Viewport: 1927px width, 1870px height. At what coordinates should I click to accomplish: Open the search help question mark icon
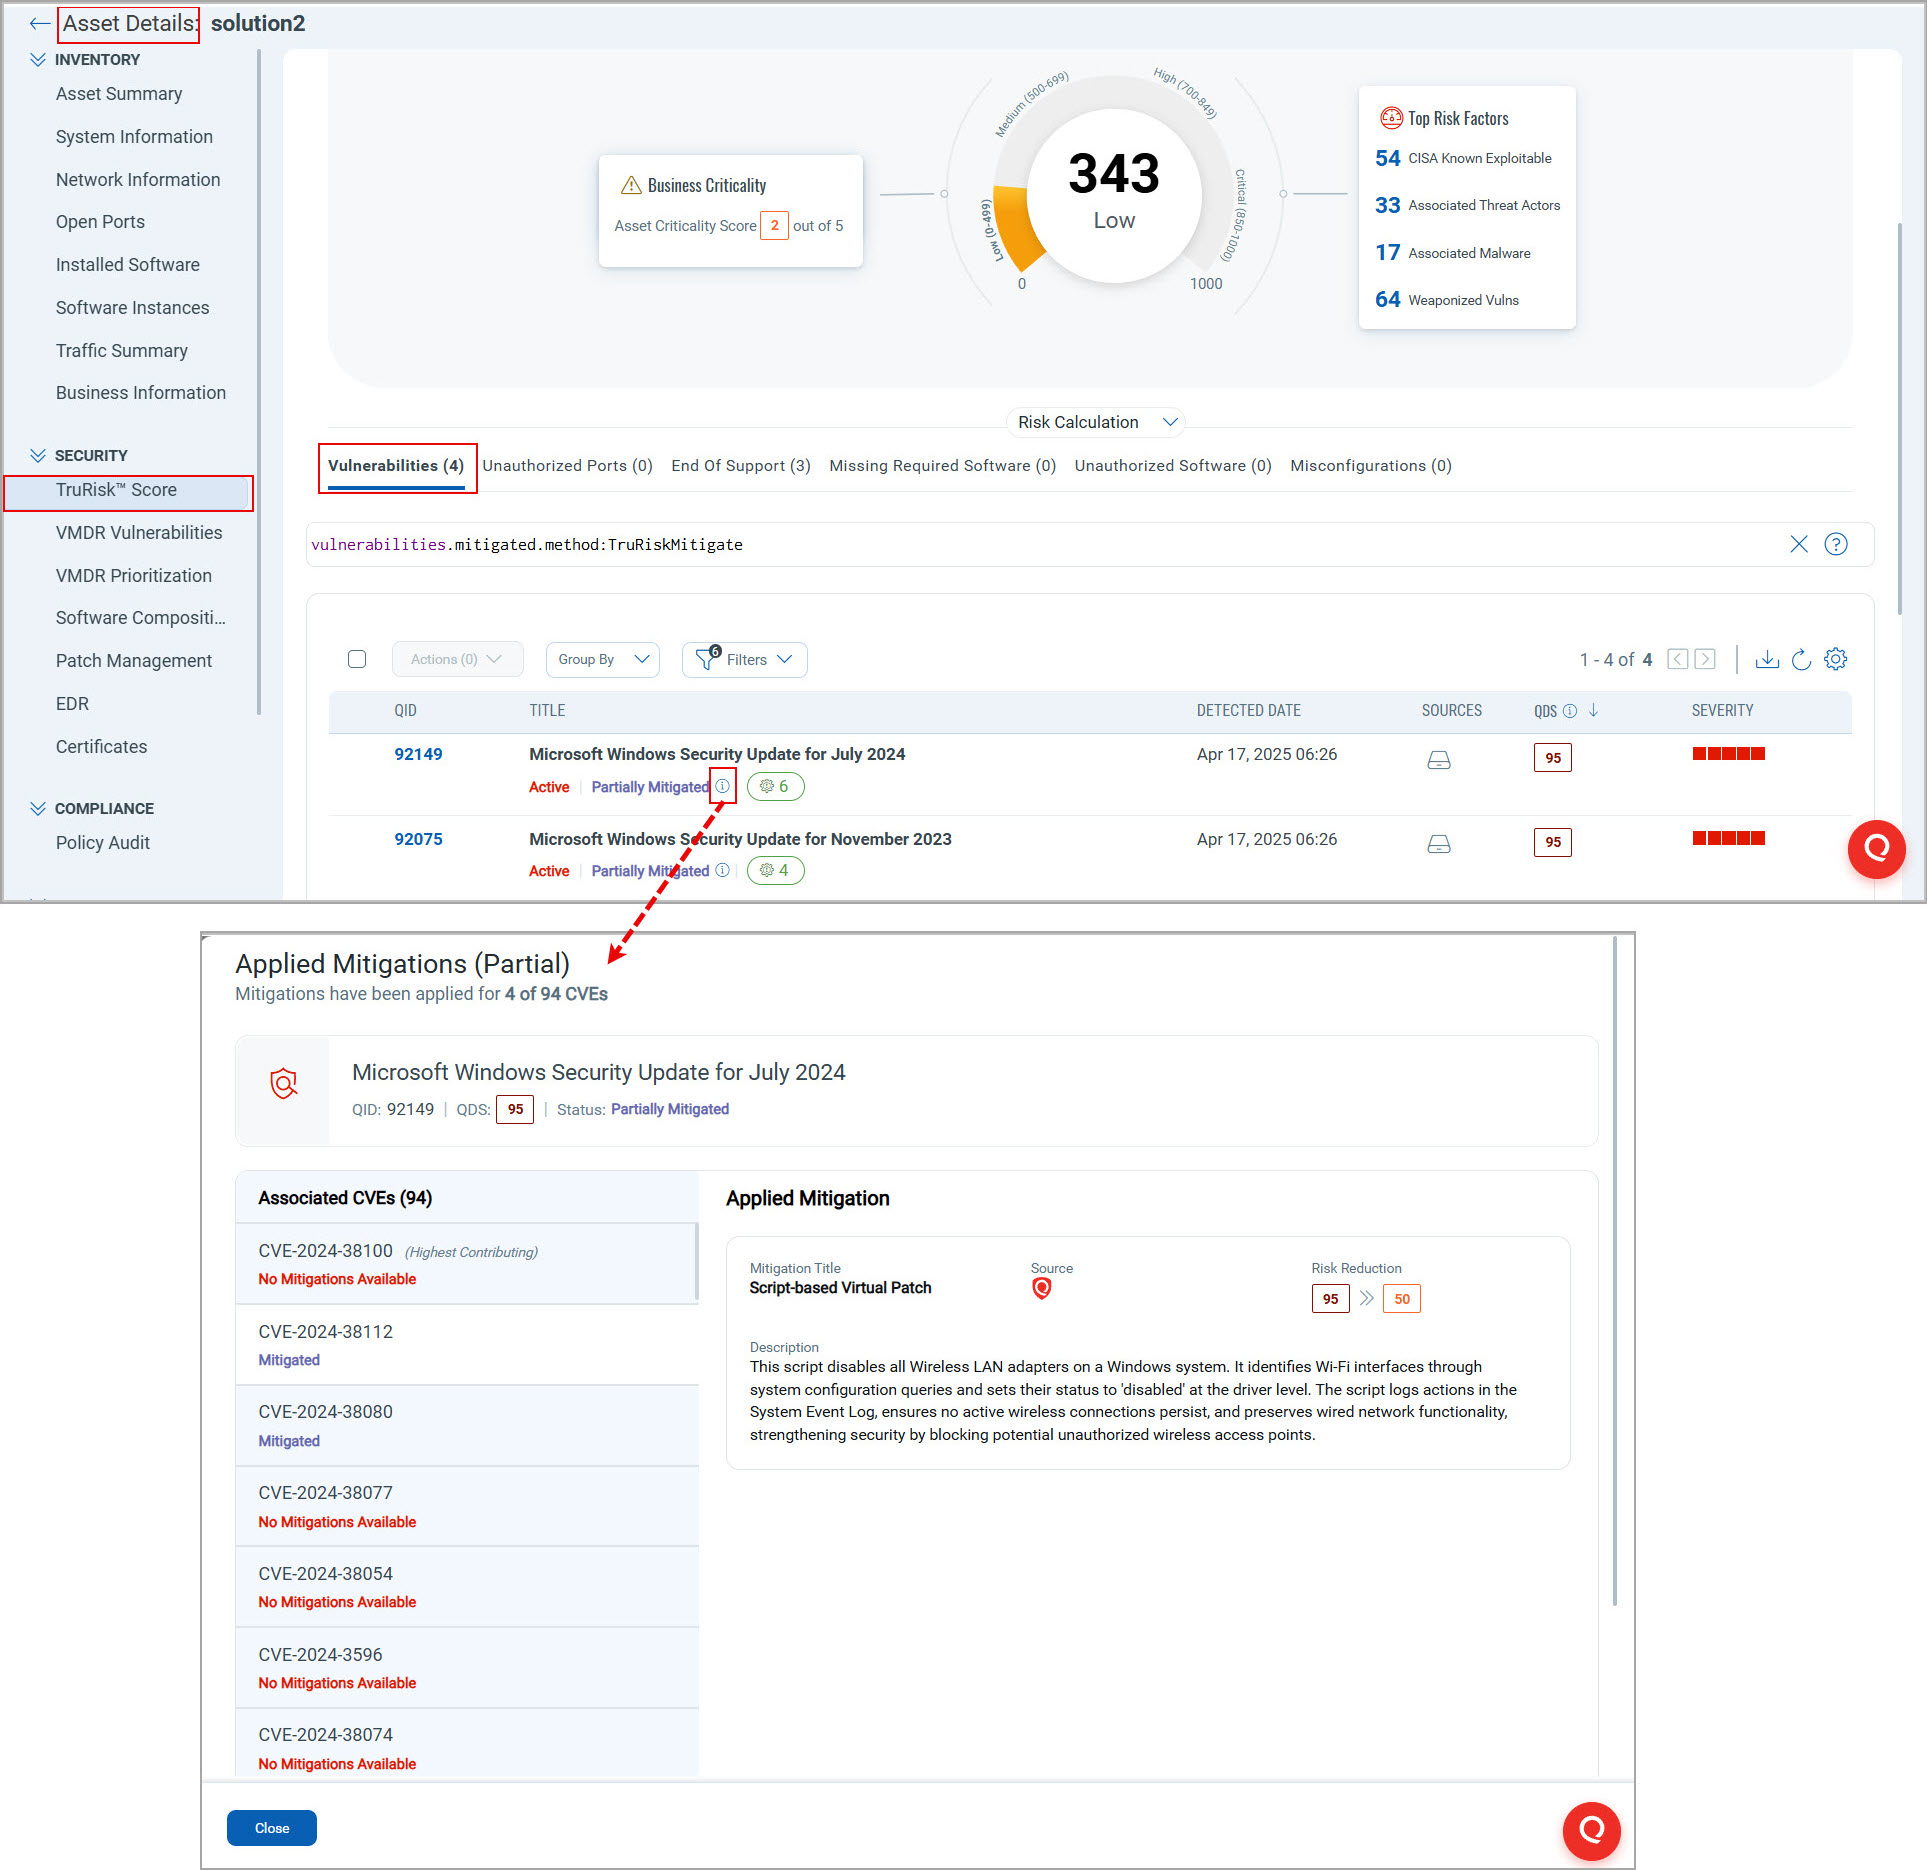click(x=1835, y=544)
